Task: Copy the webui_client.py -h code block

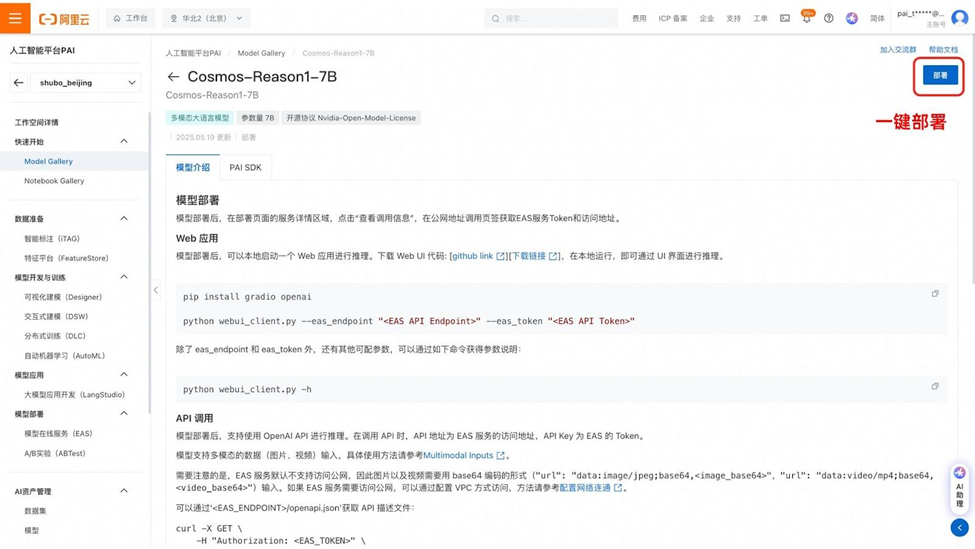Action: (935, 386)
